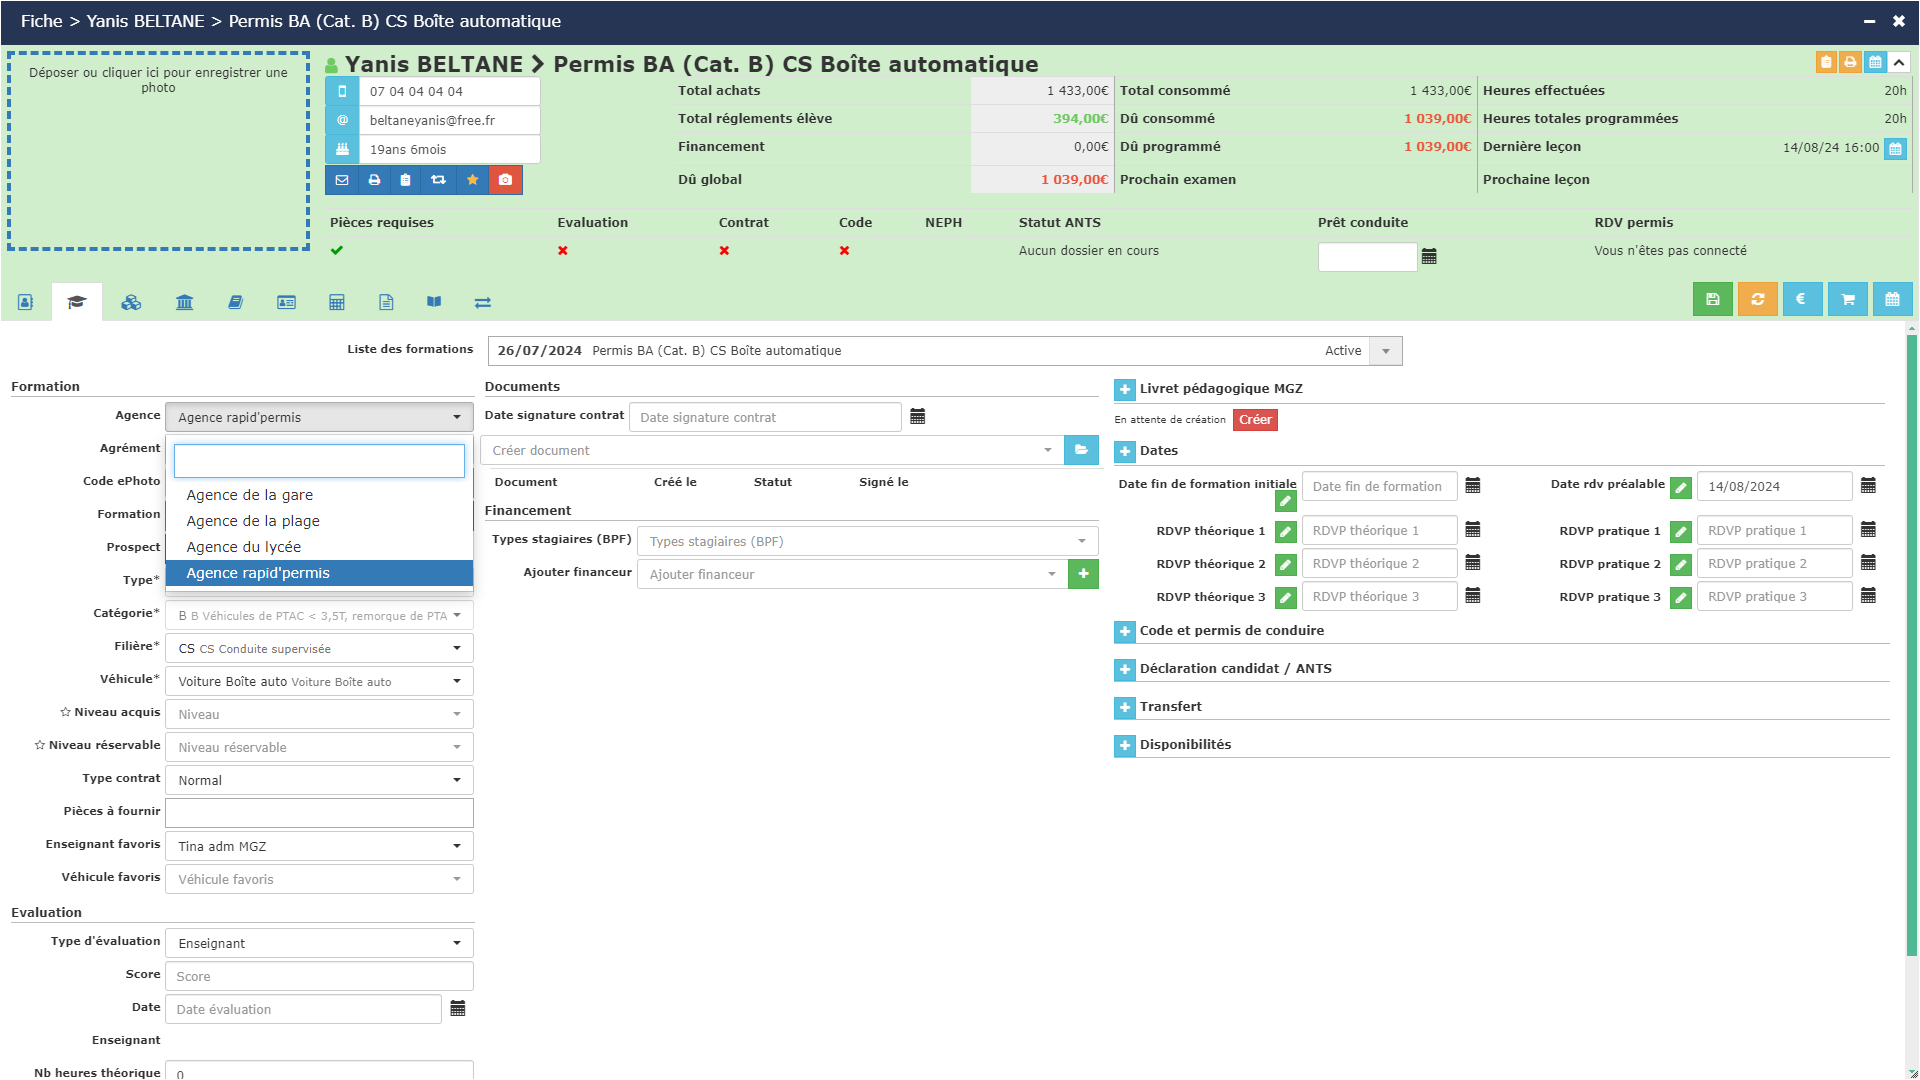Click the Date fin de formation input
Viewport: 1920px width, 1080px height.
pos(1379,486)
